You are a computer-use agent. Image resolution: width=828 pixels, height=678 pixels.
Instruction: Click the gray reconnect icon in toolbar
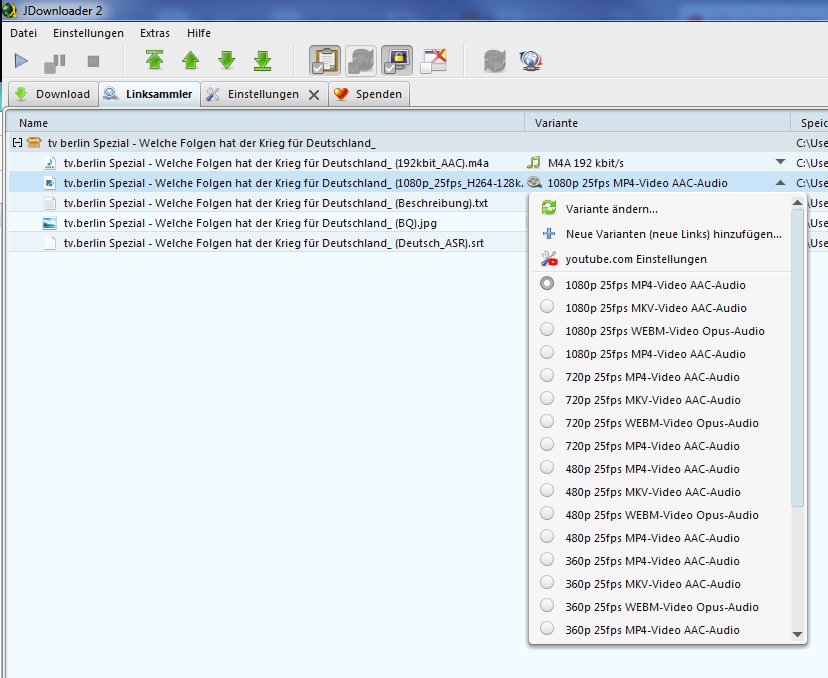pyautogui.click(x=495, y=61)
